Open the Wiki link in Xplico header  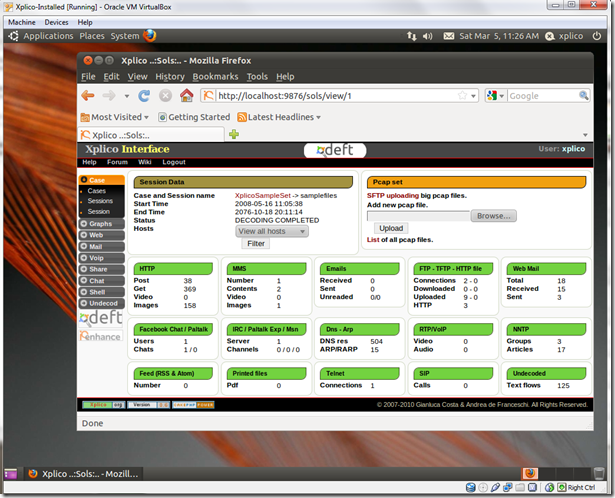pos(144,162)
